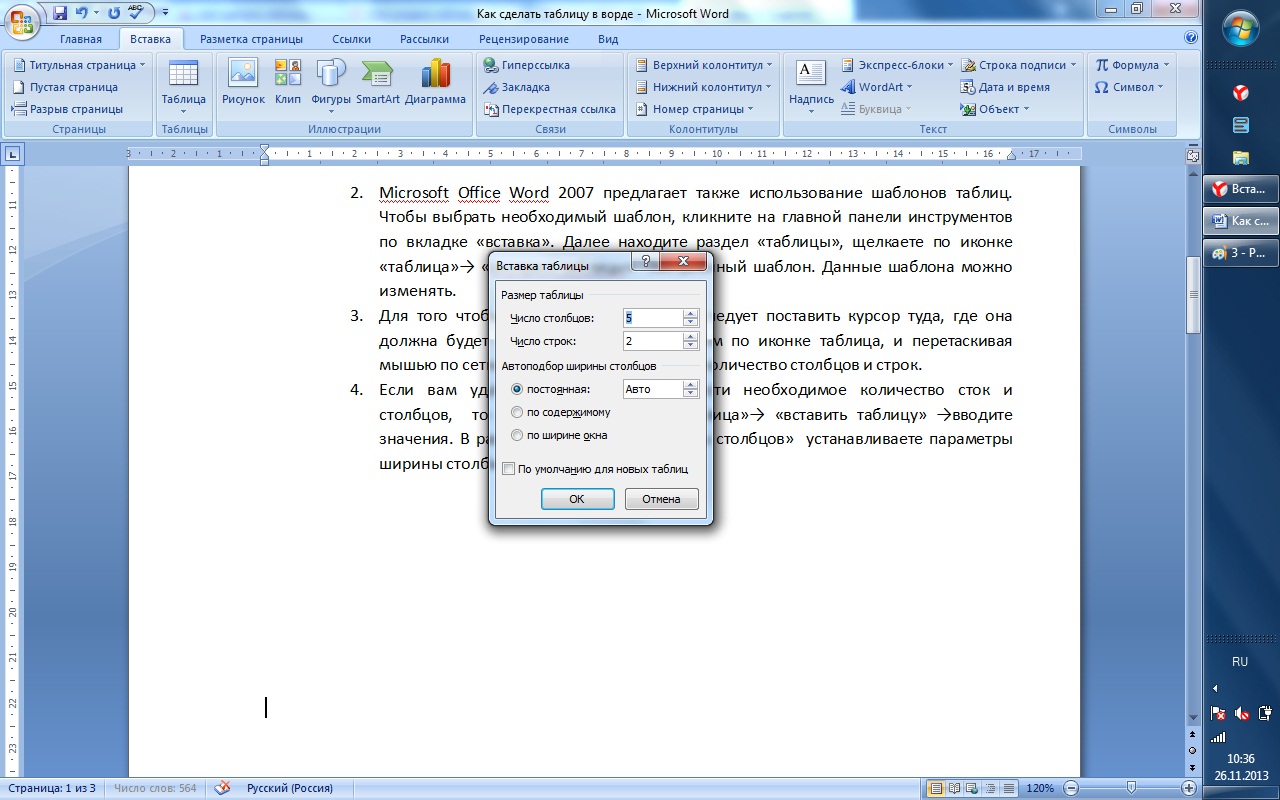Switch to full-screen reading view in status bar
1280x800 pixels.
[954, 788]
